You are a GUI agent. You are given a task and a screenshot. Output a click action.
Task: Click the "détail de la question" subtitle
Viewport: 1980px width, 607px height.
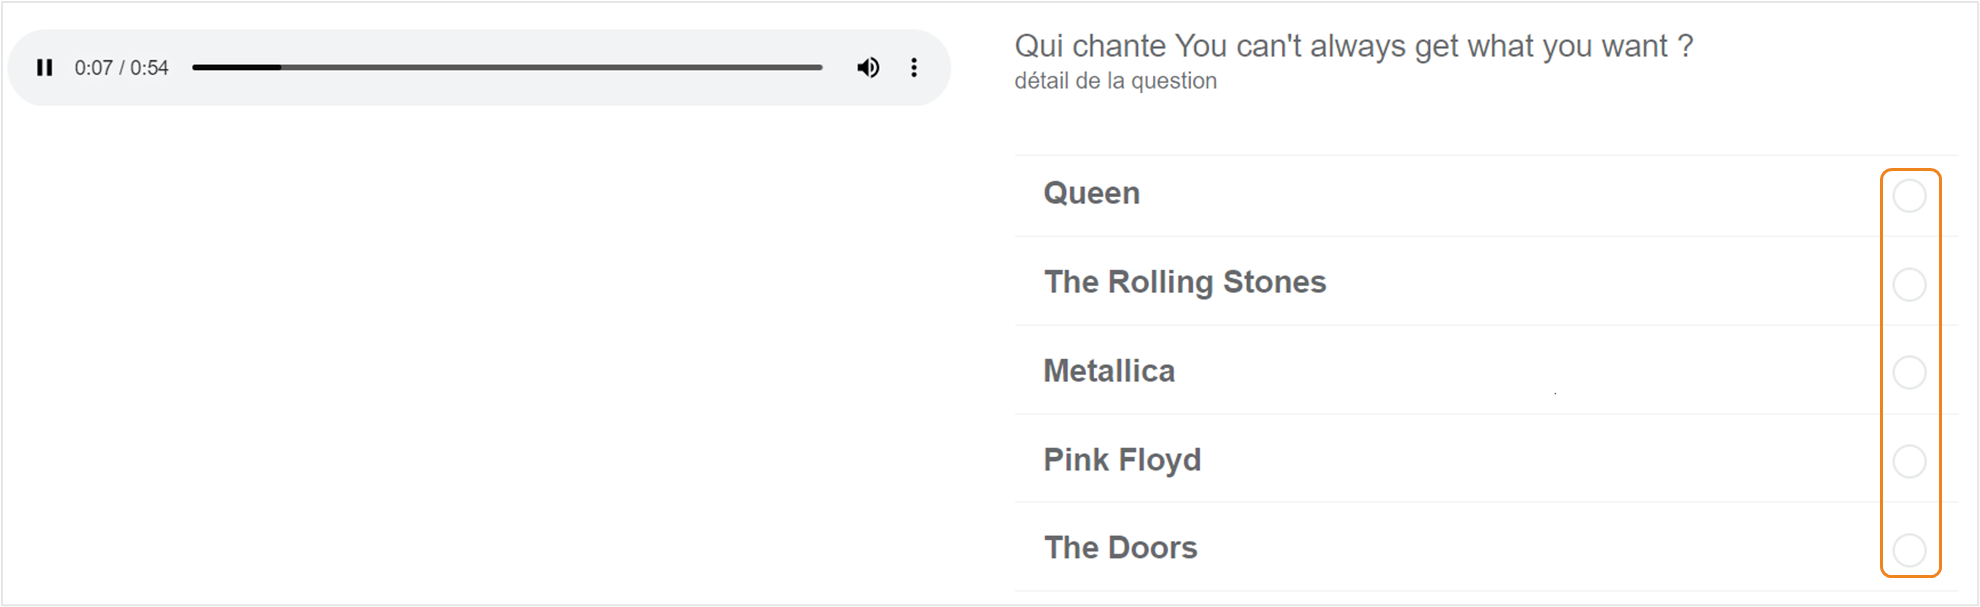point(1115,81)
